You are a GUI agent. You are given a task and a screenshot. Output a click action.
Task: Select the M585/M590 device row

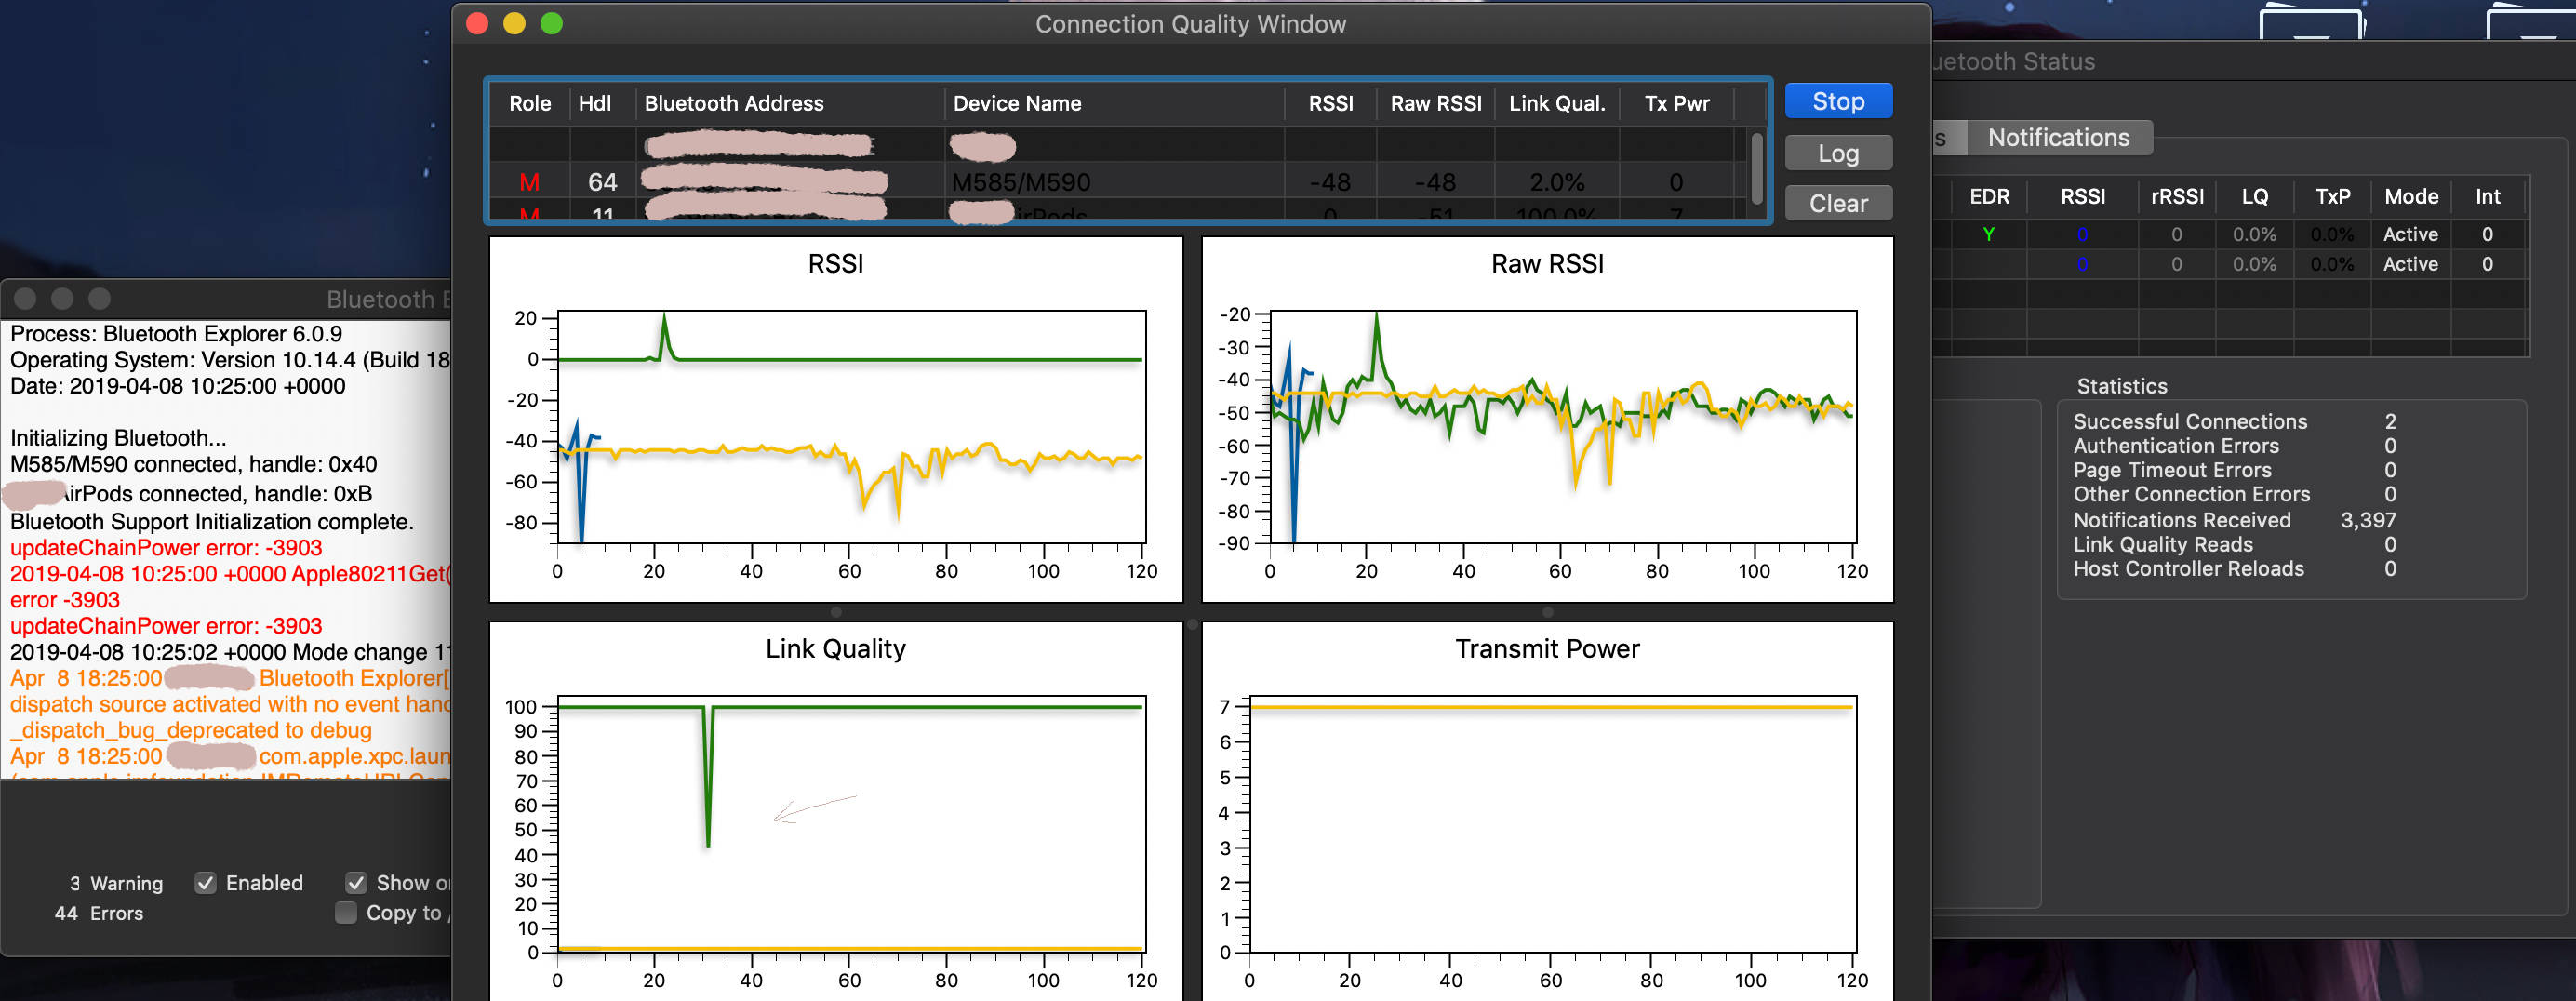click(1020, 182)
